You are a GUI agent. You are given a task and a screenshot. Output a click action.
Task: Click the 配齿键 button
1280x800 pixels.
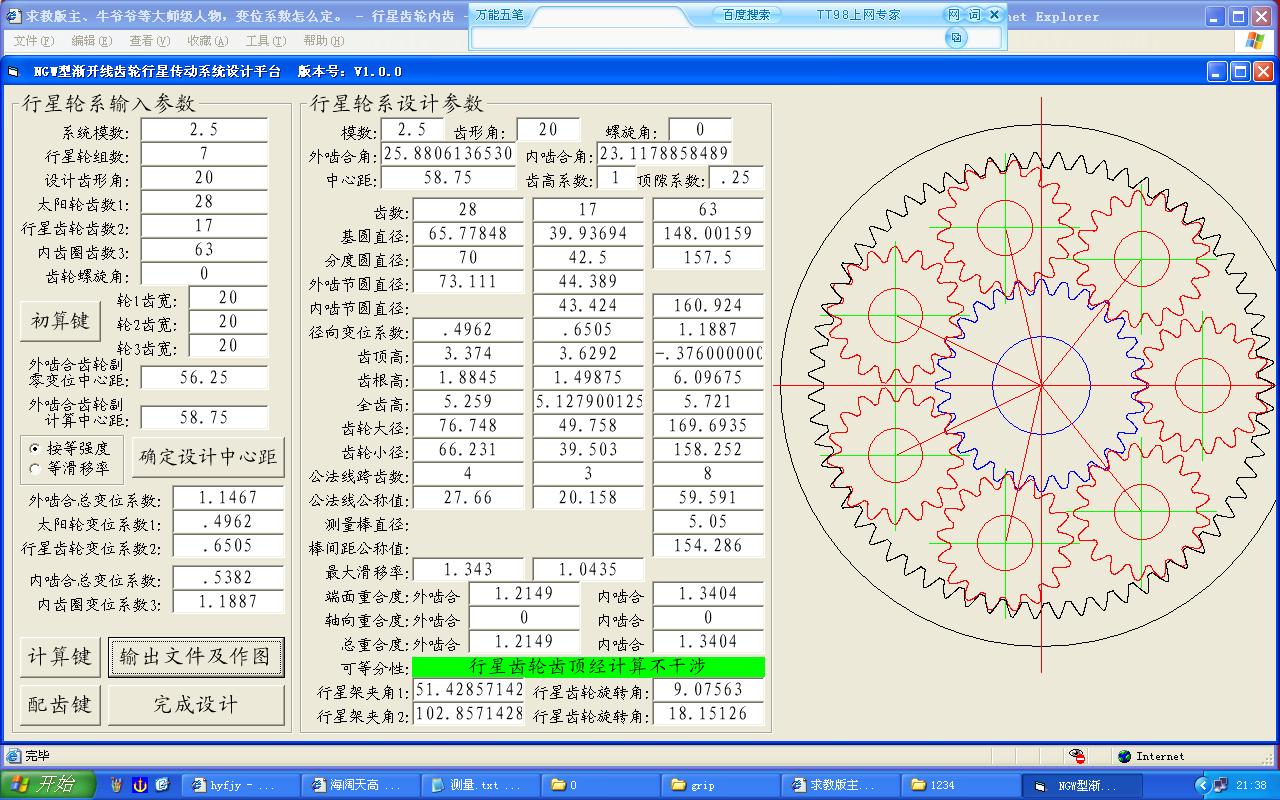(x=60, y=705)
